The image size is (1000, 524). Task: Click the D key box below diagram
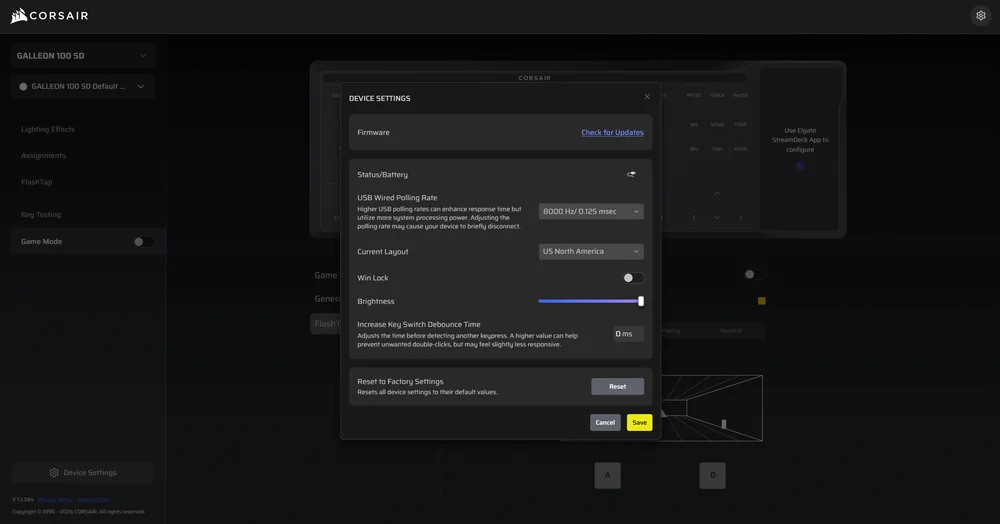[x=712, y=476]
